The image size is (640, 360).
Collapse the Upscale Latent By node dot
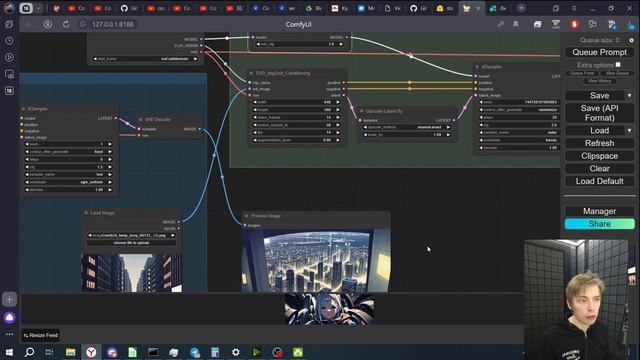pyautogui.click(x=361, y=111)
